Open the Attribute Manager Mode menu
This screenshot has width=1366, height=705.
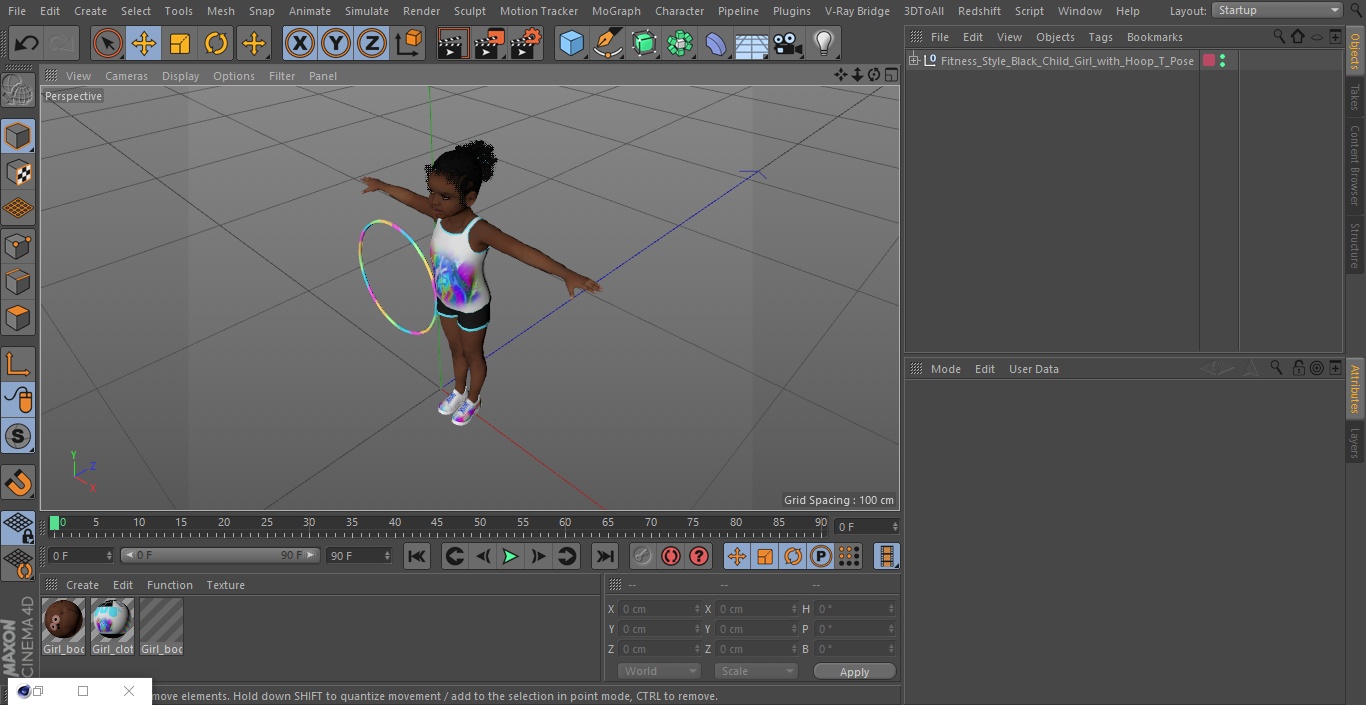click(x=945, y=369)
